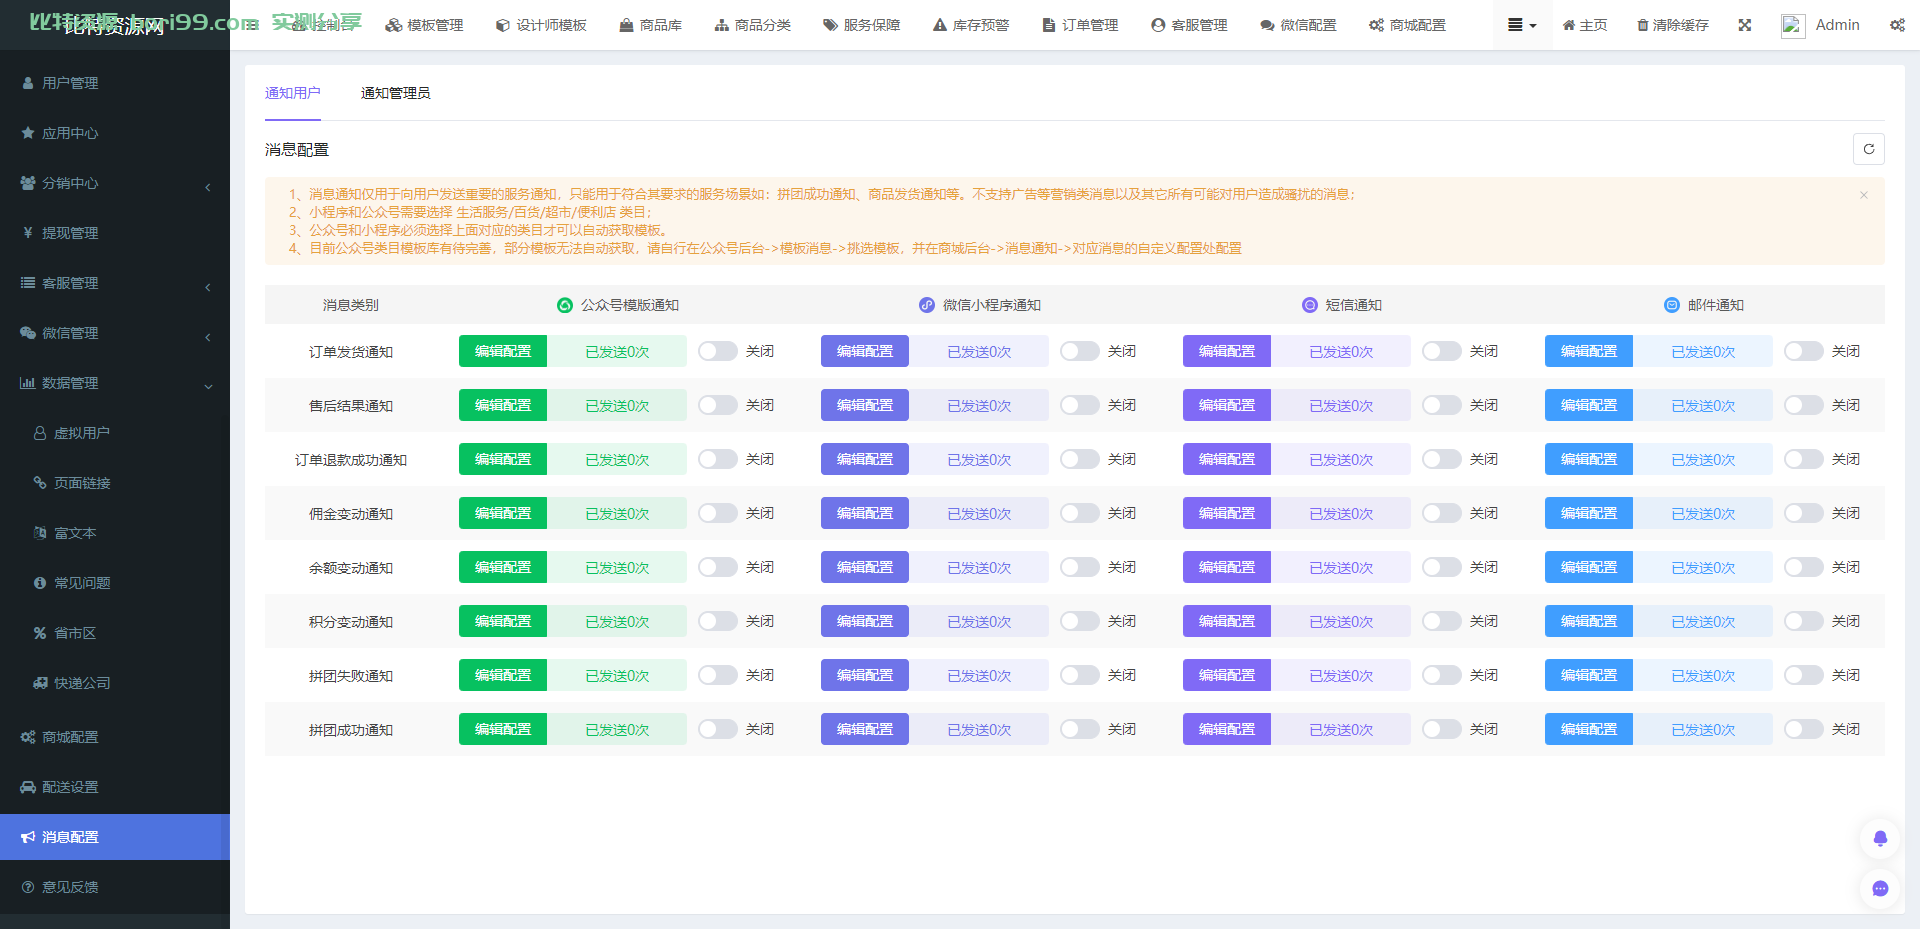Screen dimensions: 1920x929
Task: Expand 分销中心 sidebar chevron
Action: (208, 187)
